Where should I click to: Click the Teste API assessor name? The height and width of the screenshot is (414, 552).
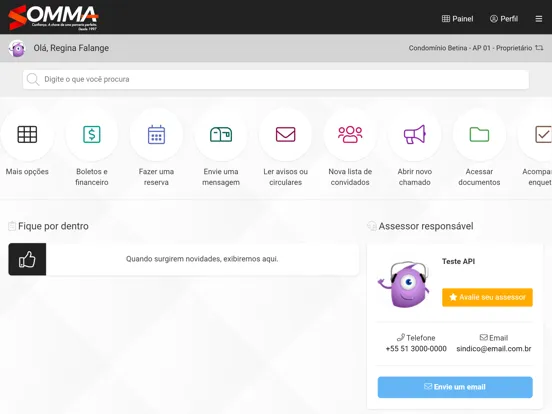pyautogui.click(x=458, y=261)
